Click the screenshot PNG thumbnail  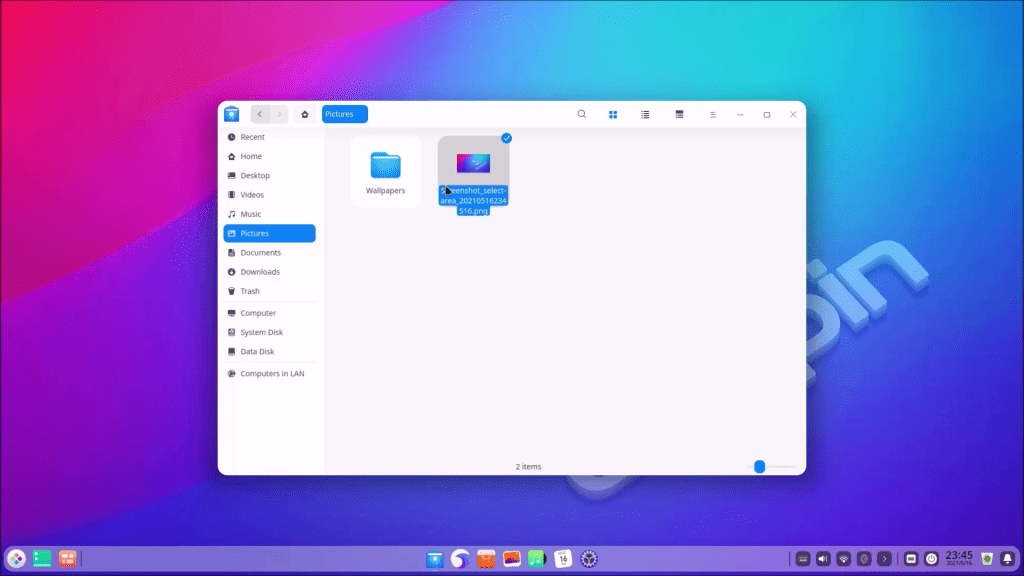pos(473,162)
